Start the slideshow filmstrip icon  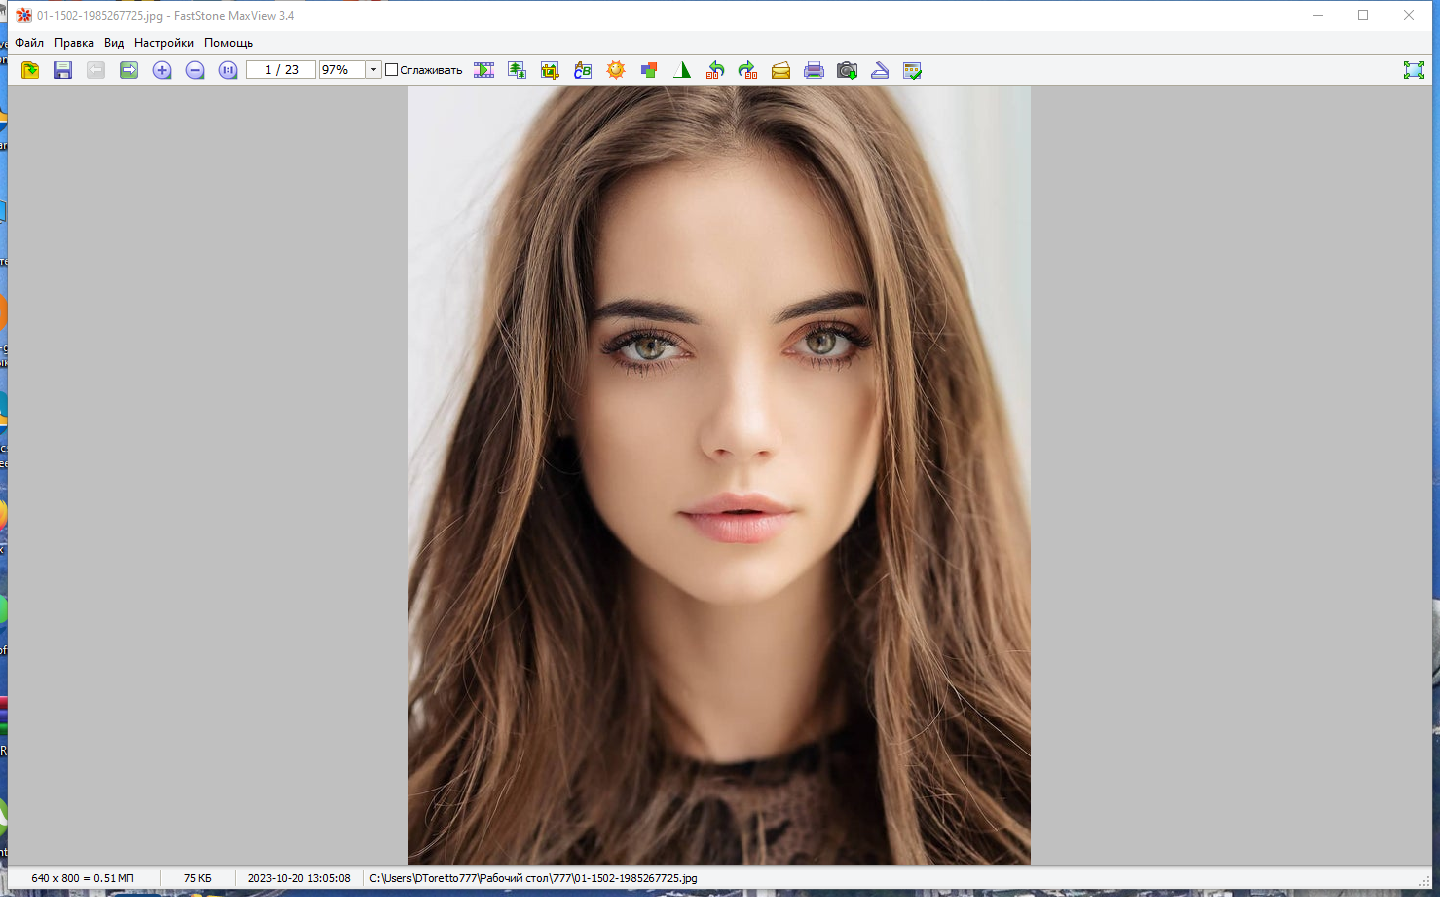pos(484,70)
